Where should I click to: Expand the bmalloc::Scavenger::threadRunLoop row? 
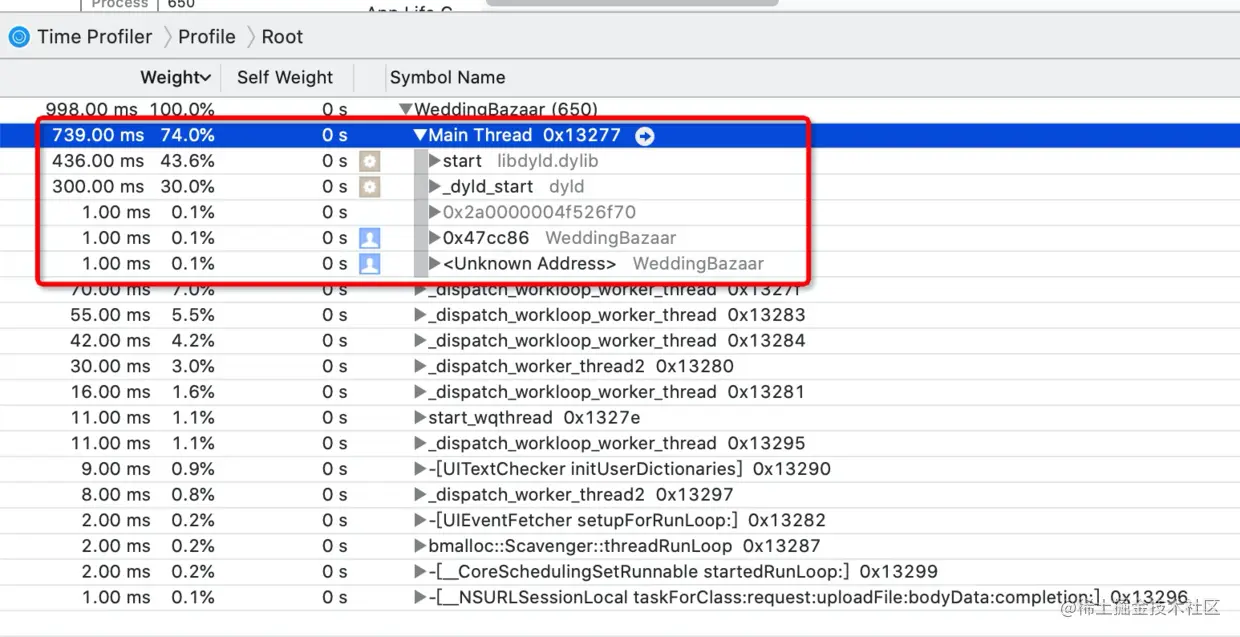pos(420,546)
